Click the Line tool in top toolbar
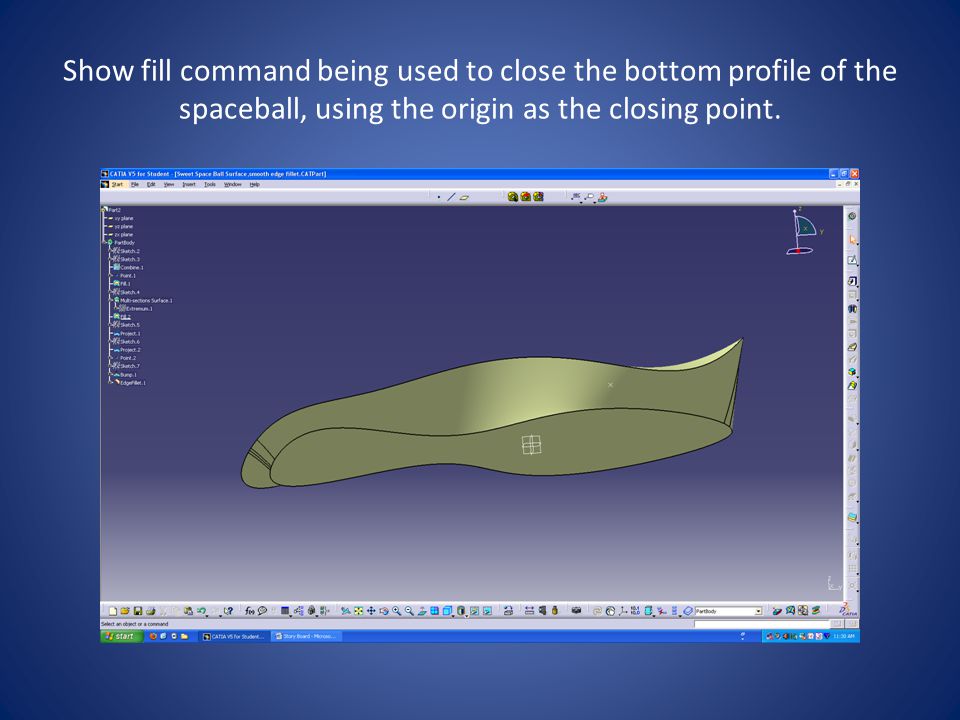 [x=451, y=197]
